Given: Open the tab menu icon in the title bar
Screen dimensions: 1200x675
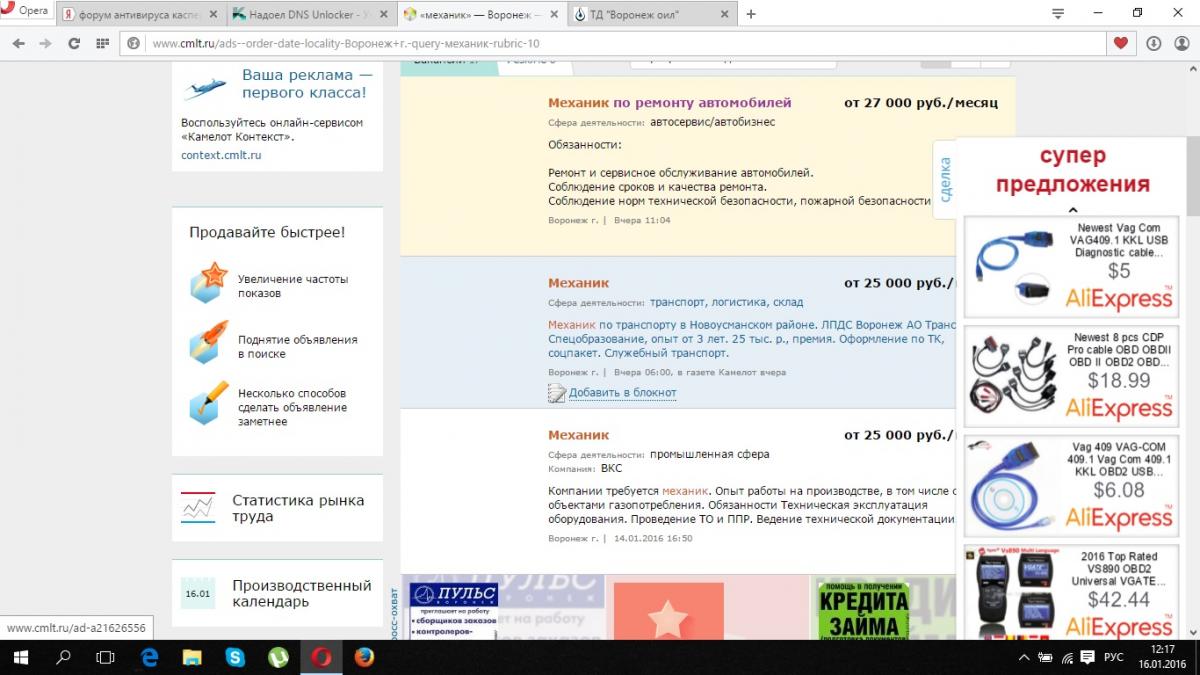Looking at the screenshot, I should coord(1058,13).
